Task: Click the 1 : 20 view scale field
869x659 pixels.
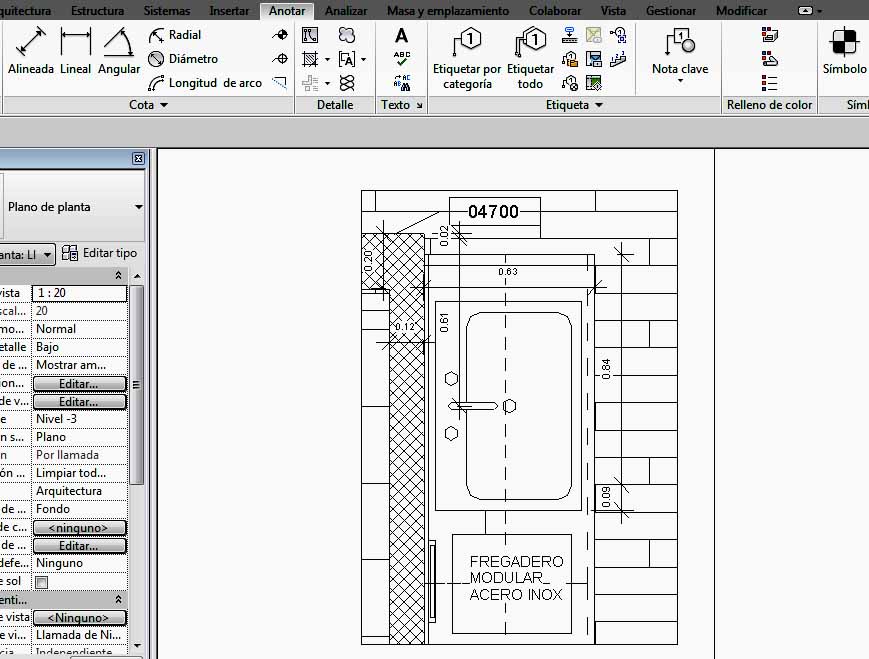Action: tap(79, 293)
